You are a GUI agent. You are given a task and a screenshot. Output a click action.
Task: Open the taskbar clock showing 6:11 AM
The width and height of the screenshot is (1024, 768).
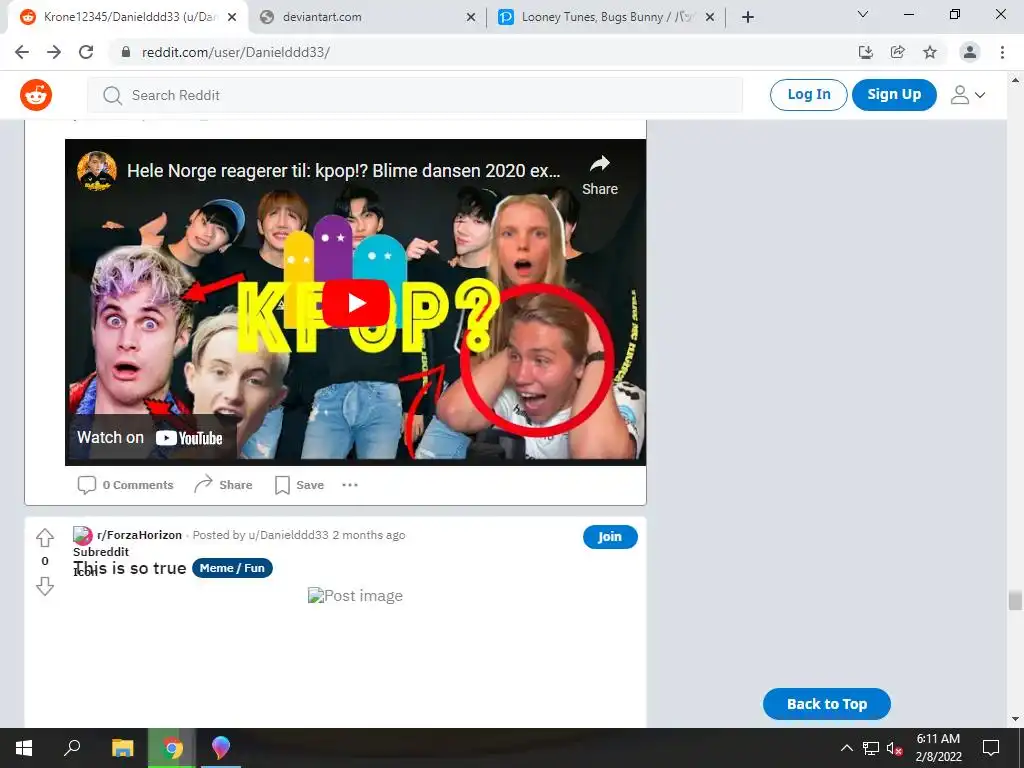click(x=938, y=748)
